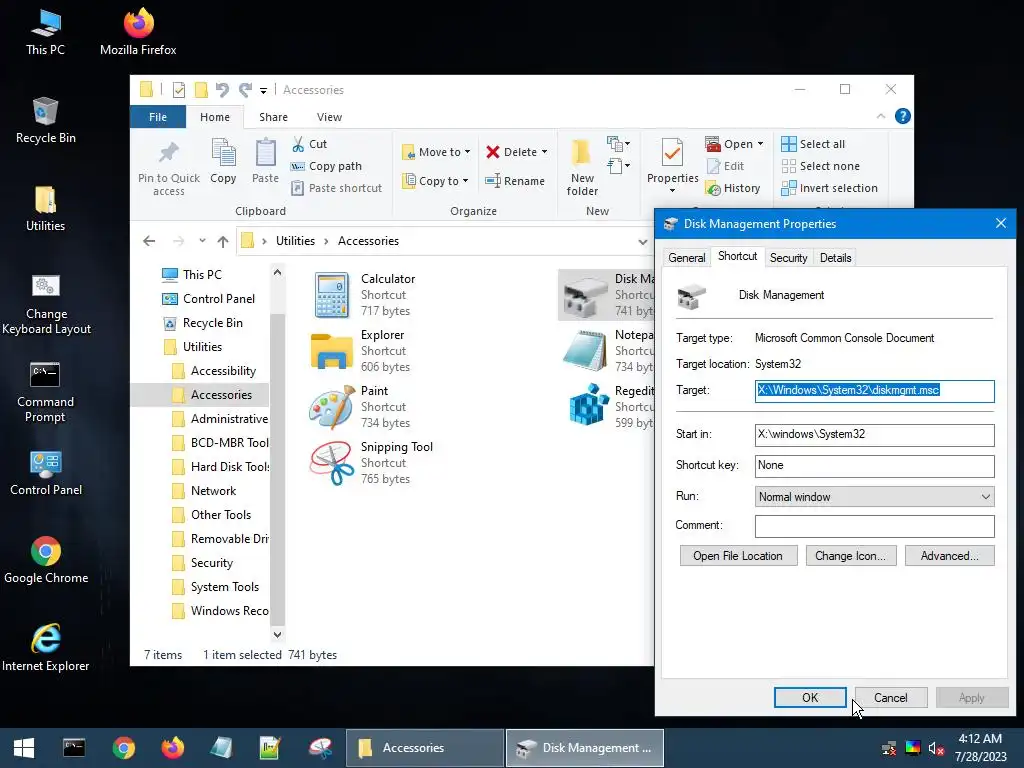Click Invert selection in ribbon

click(x=829, y=188)
